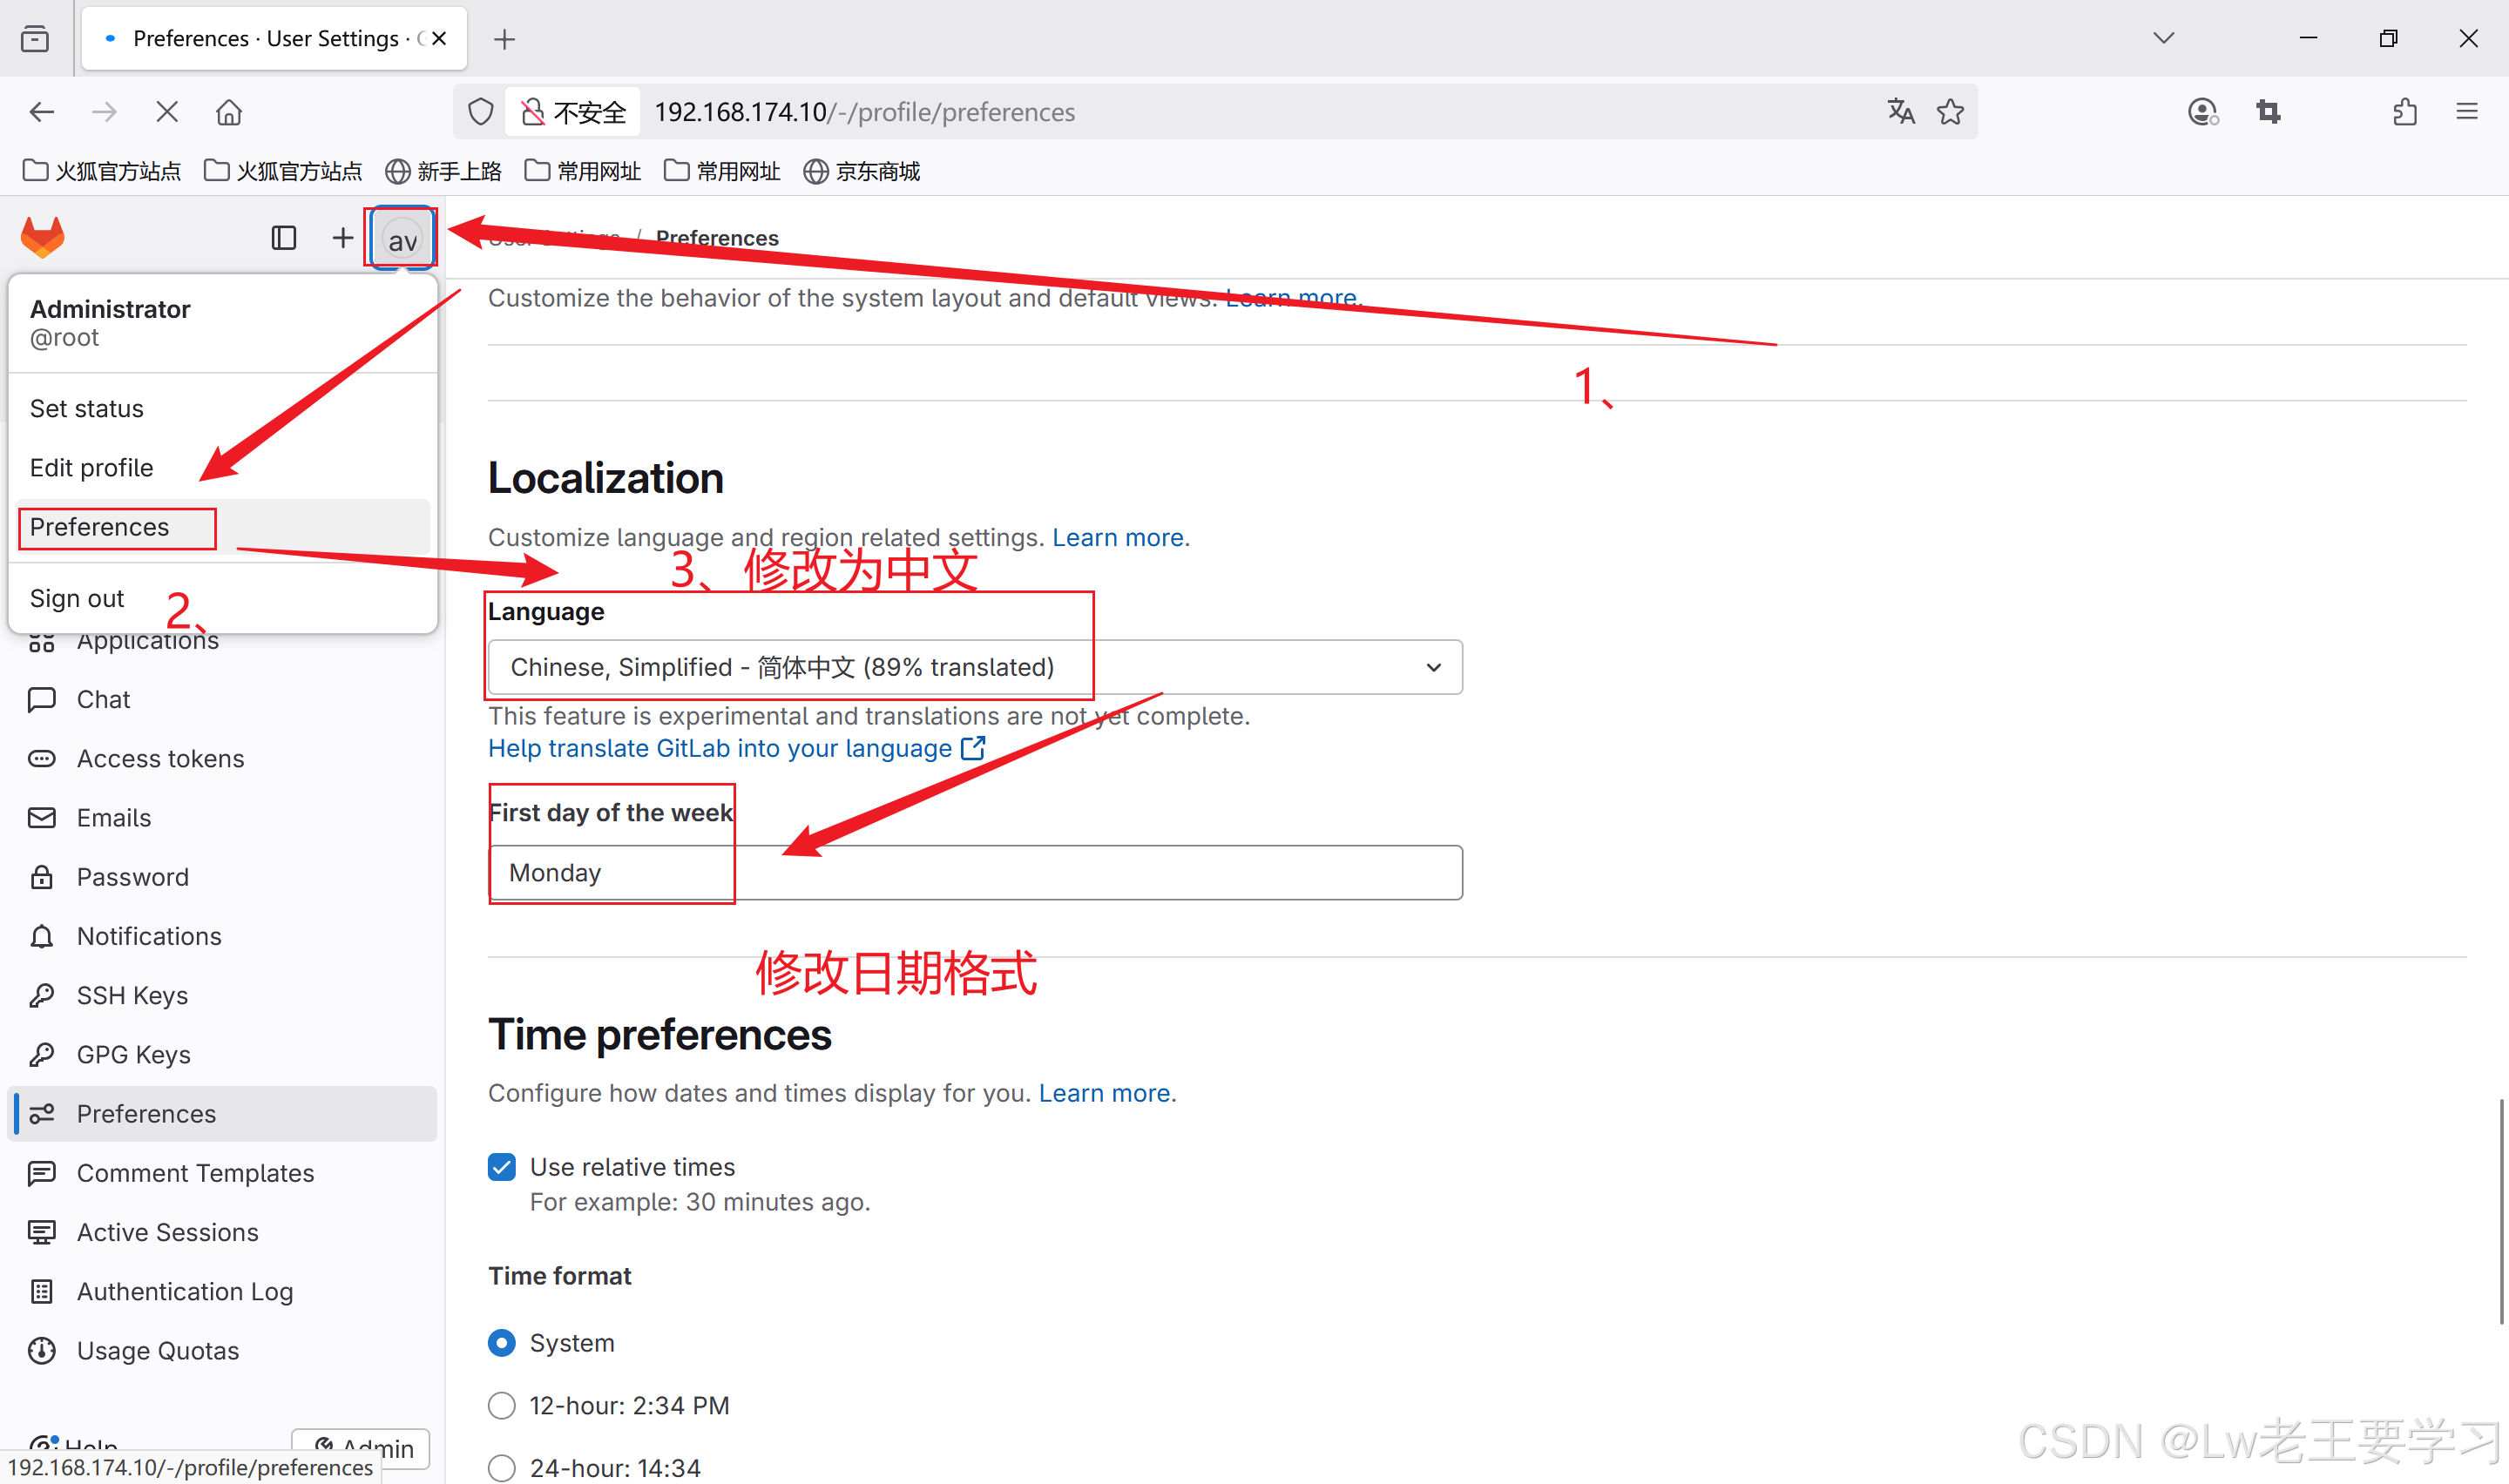Expand the browser tab list chevron
The image size is (2509, 1484).
point(2163,38)
